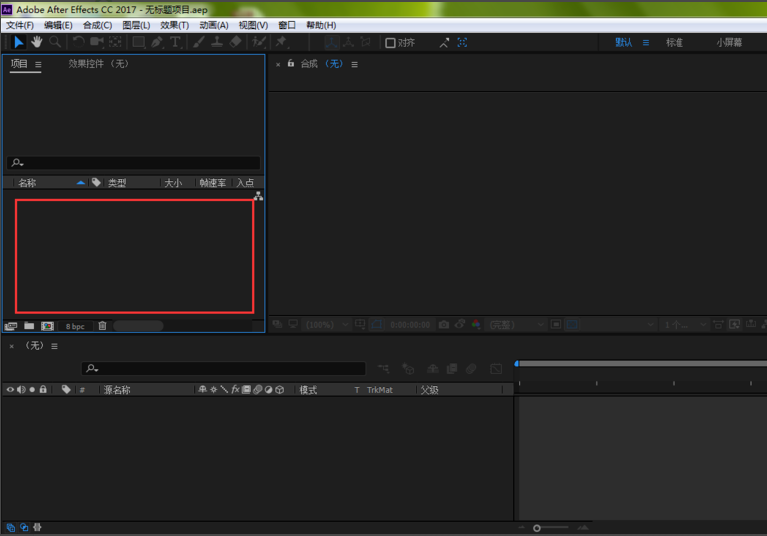This screenshot has height=536, width=767.
Task: Open the project flowchart view icon
Action: coord(258,196)
